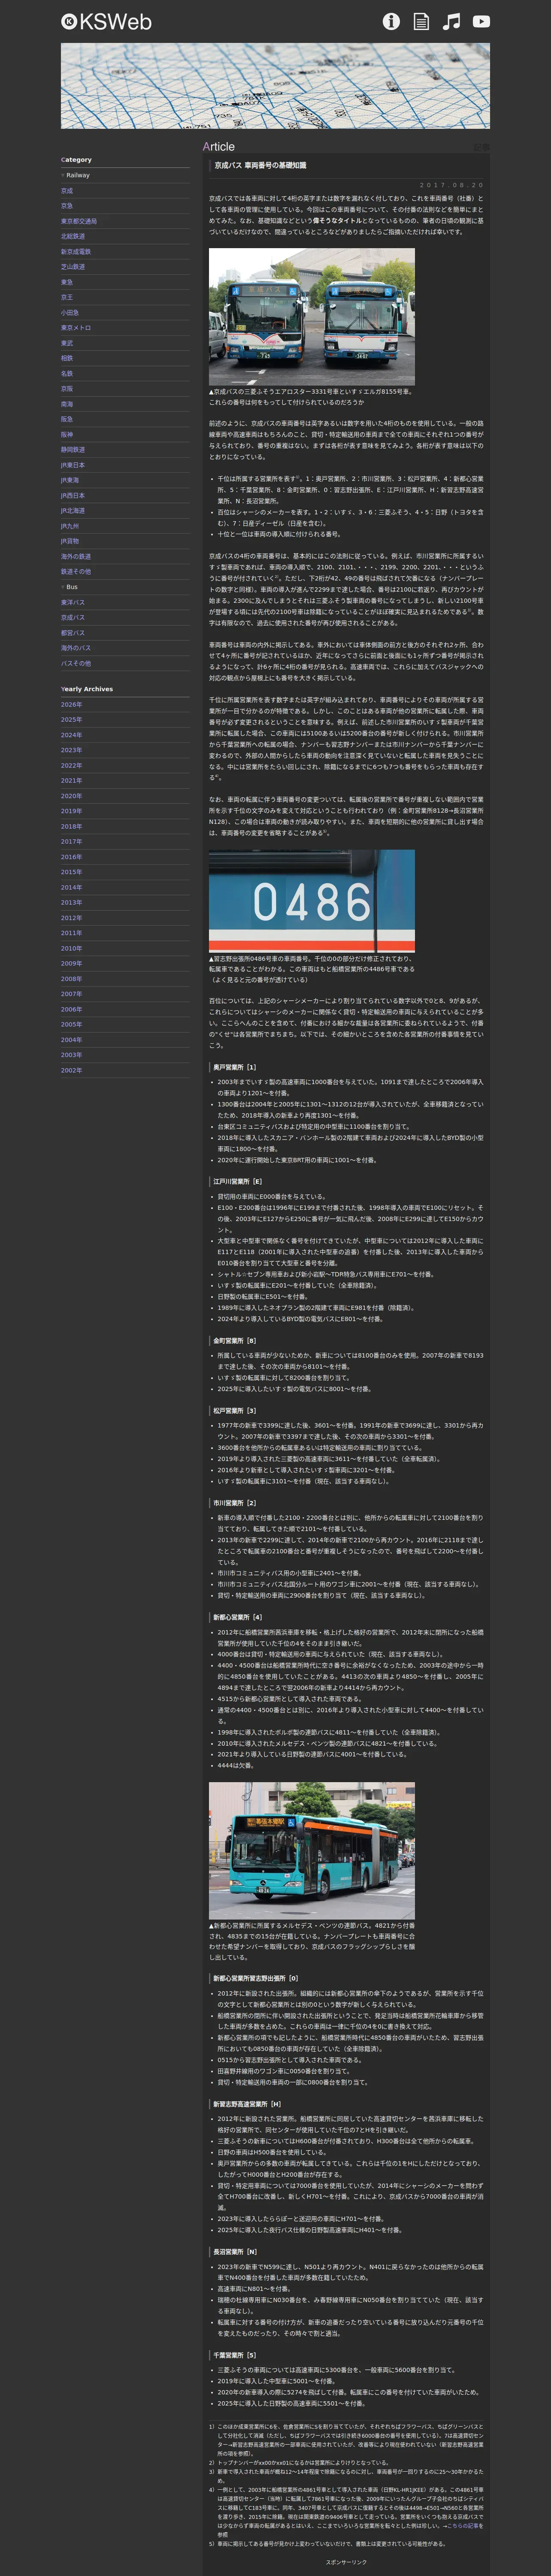Open the 芝山鉄道 category
The height and width of the screenshot is (2576, 551).
(73, 267)
